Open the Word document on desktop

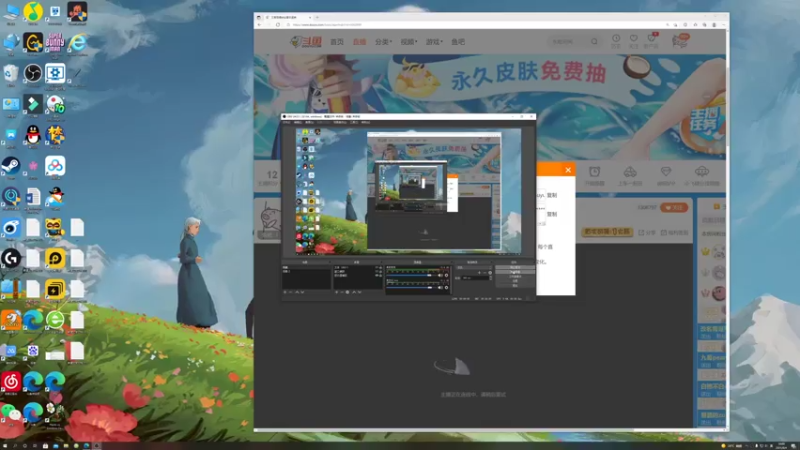point(33,197)
